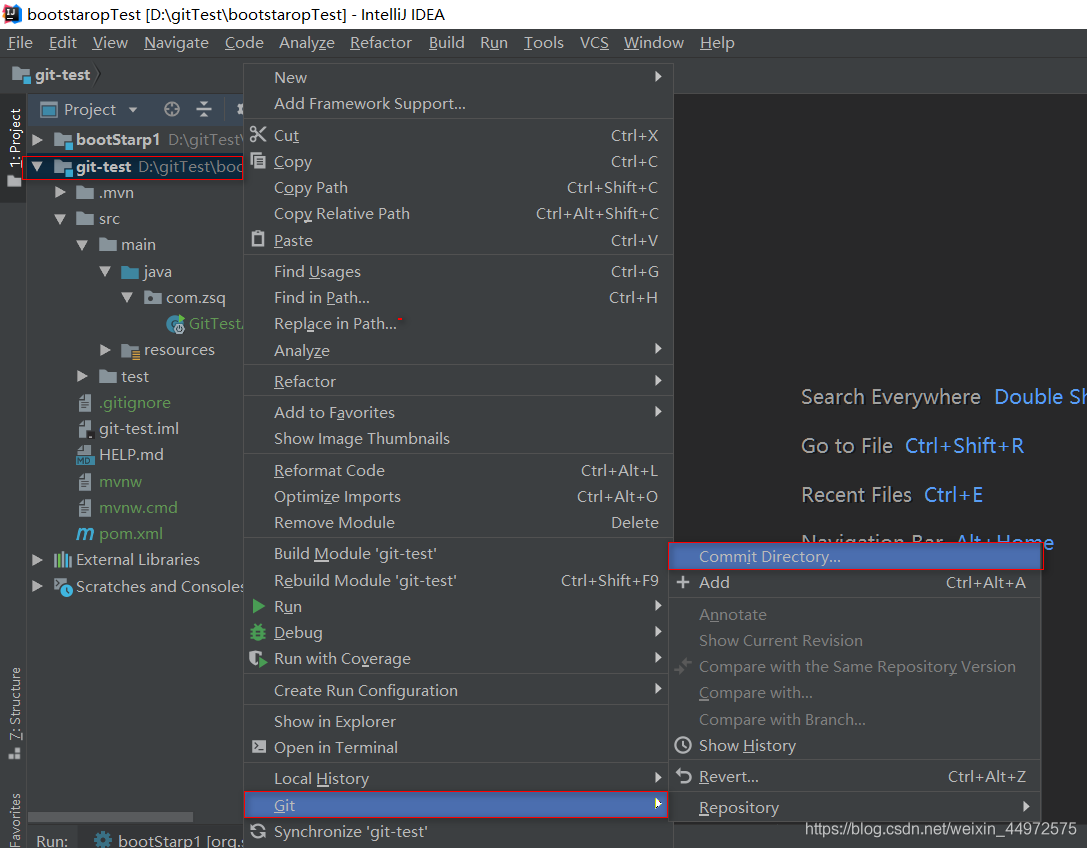Viewport: 1087px width, 848px height.
Task: Open the 1: Project side tab
Action: [x=14, y=146]
